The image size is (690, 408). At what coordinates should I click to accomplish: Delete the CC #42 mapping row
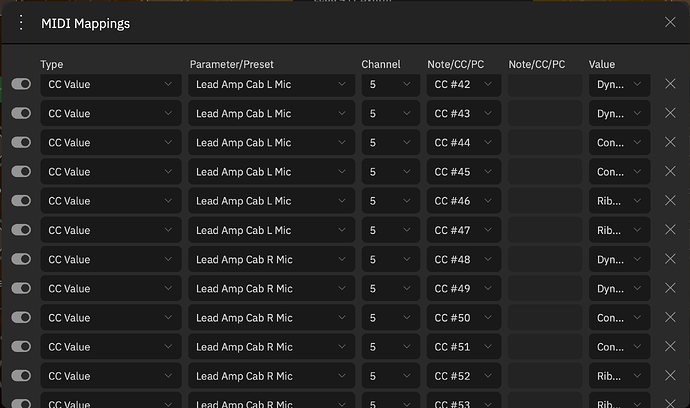[670, 84]
